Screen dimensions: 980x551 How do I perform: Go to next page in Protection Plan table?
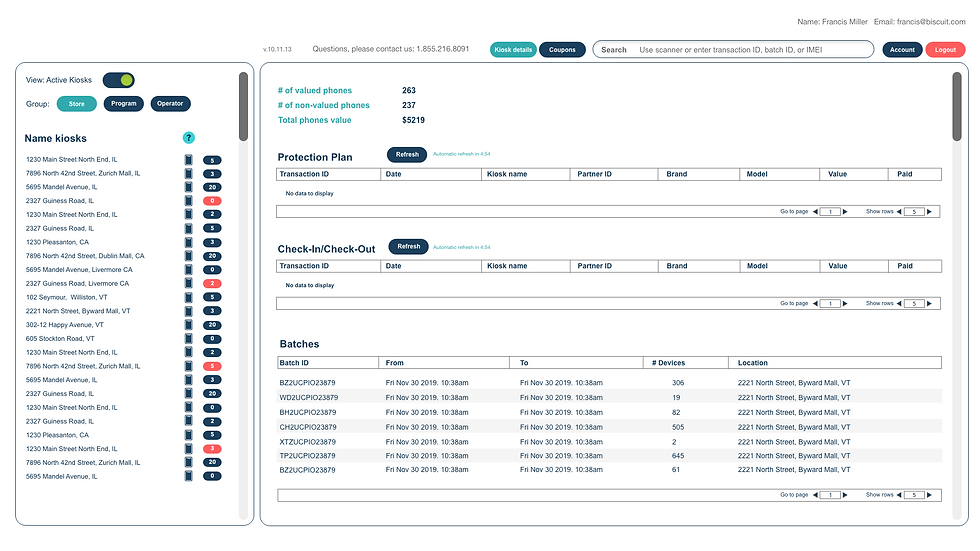point(845,212)
